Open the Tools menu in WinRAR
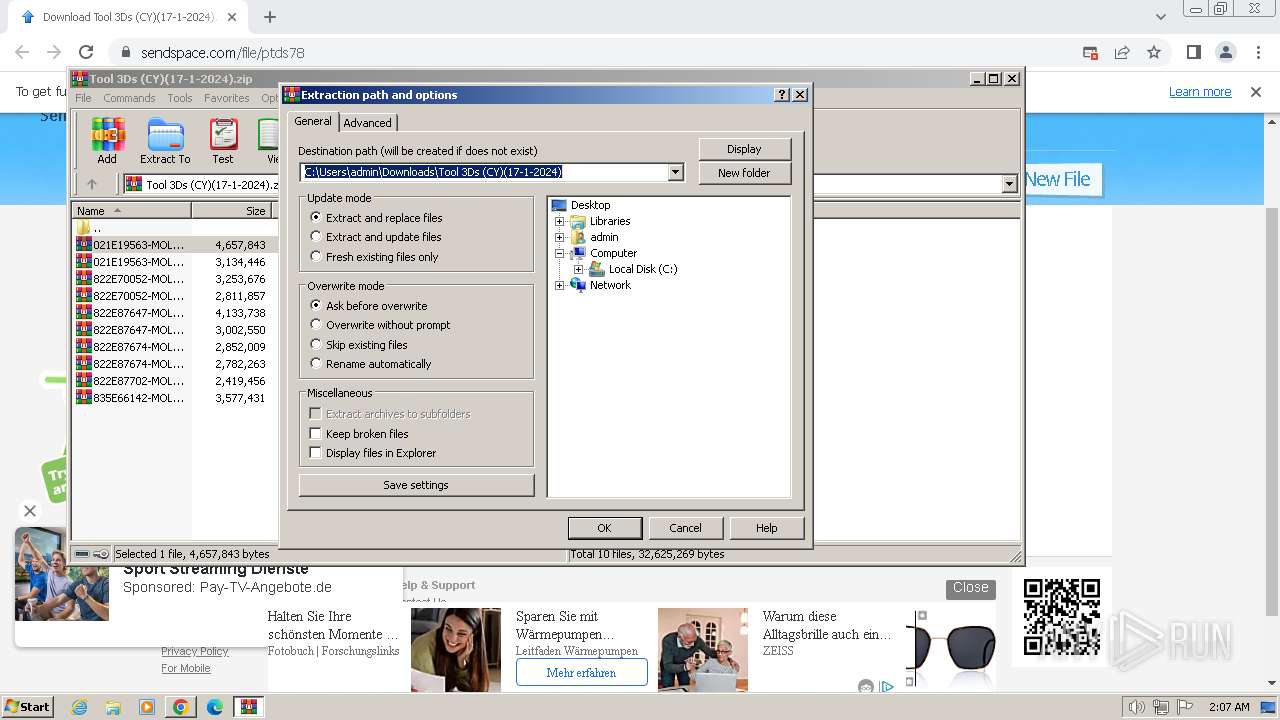 pyautogui.click(x=180, y=98)
